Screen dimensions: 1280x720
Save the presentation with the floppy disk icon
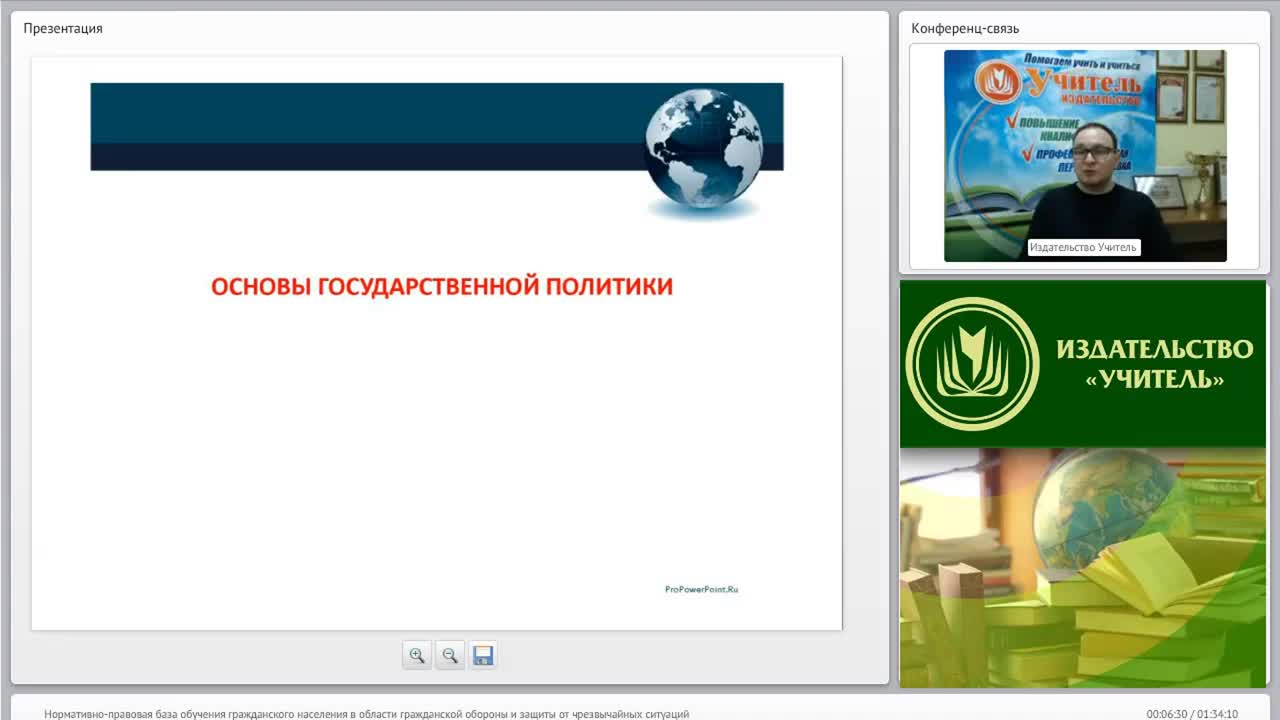pyautogui.click(x=483, y=655)
